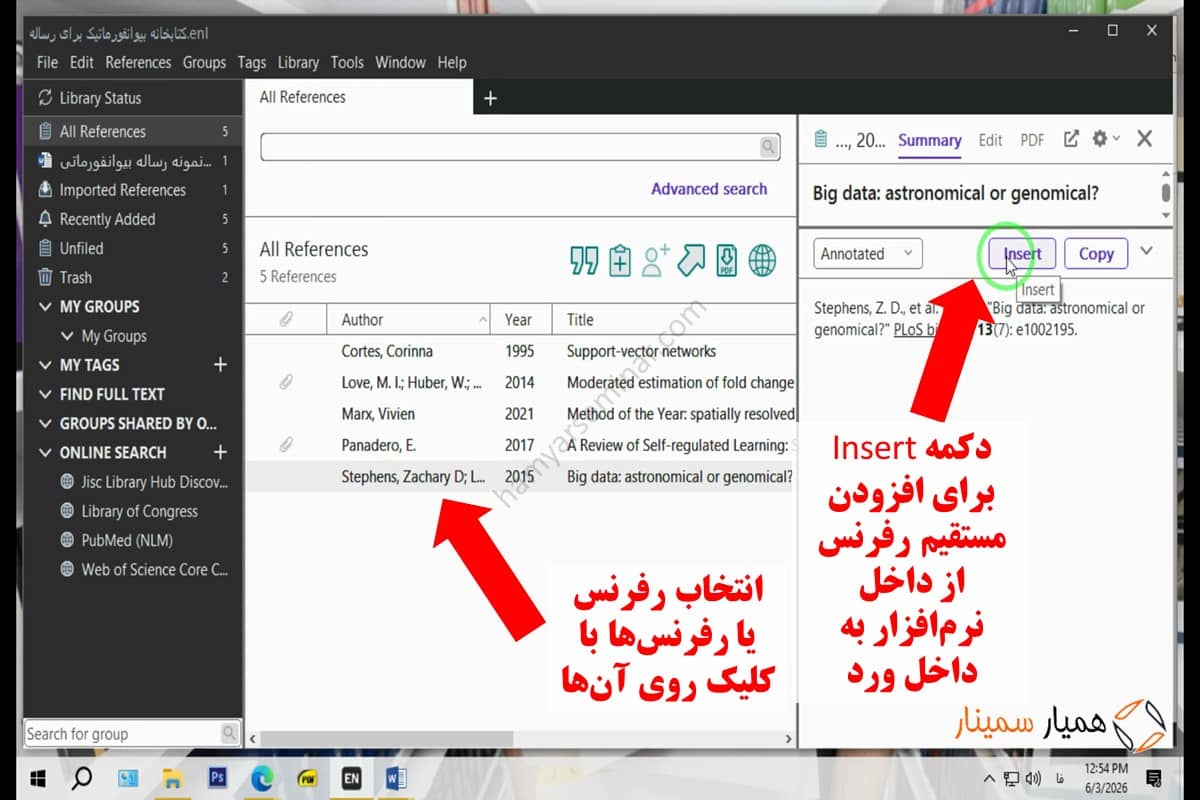
Task: Open the Trash group
Action: point(133,277)
